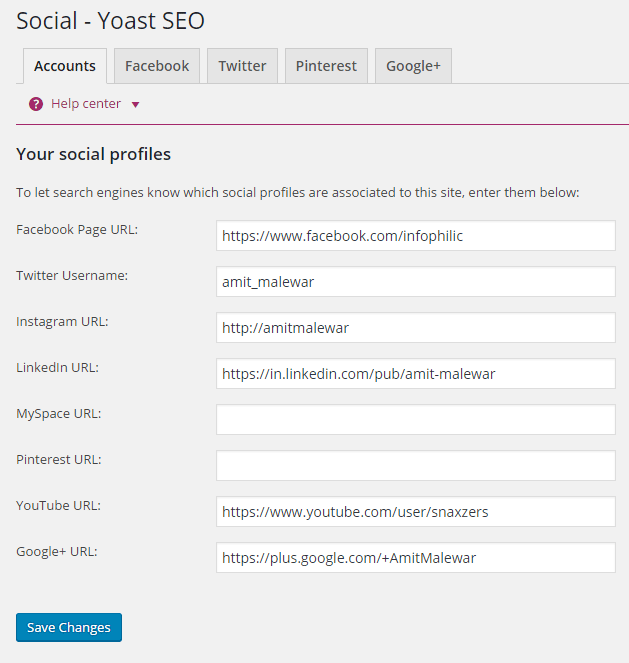Click the 'Twitter Username:' label
629x663 pixels.
pyautogui.click(x=72, y=276)
